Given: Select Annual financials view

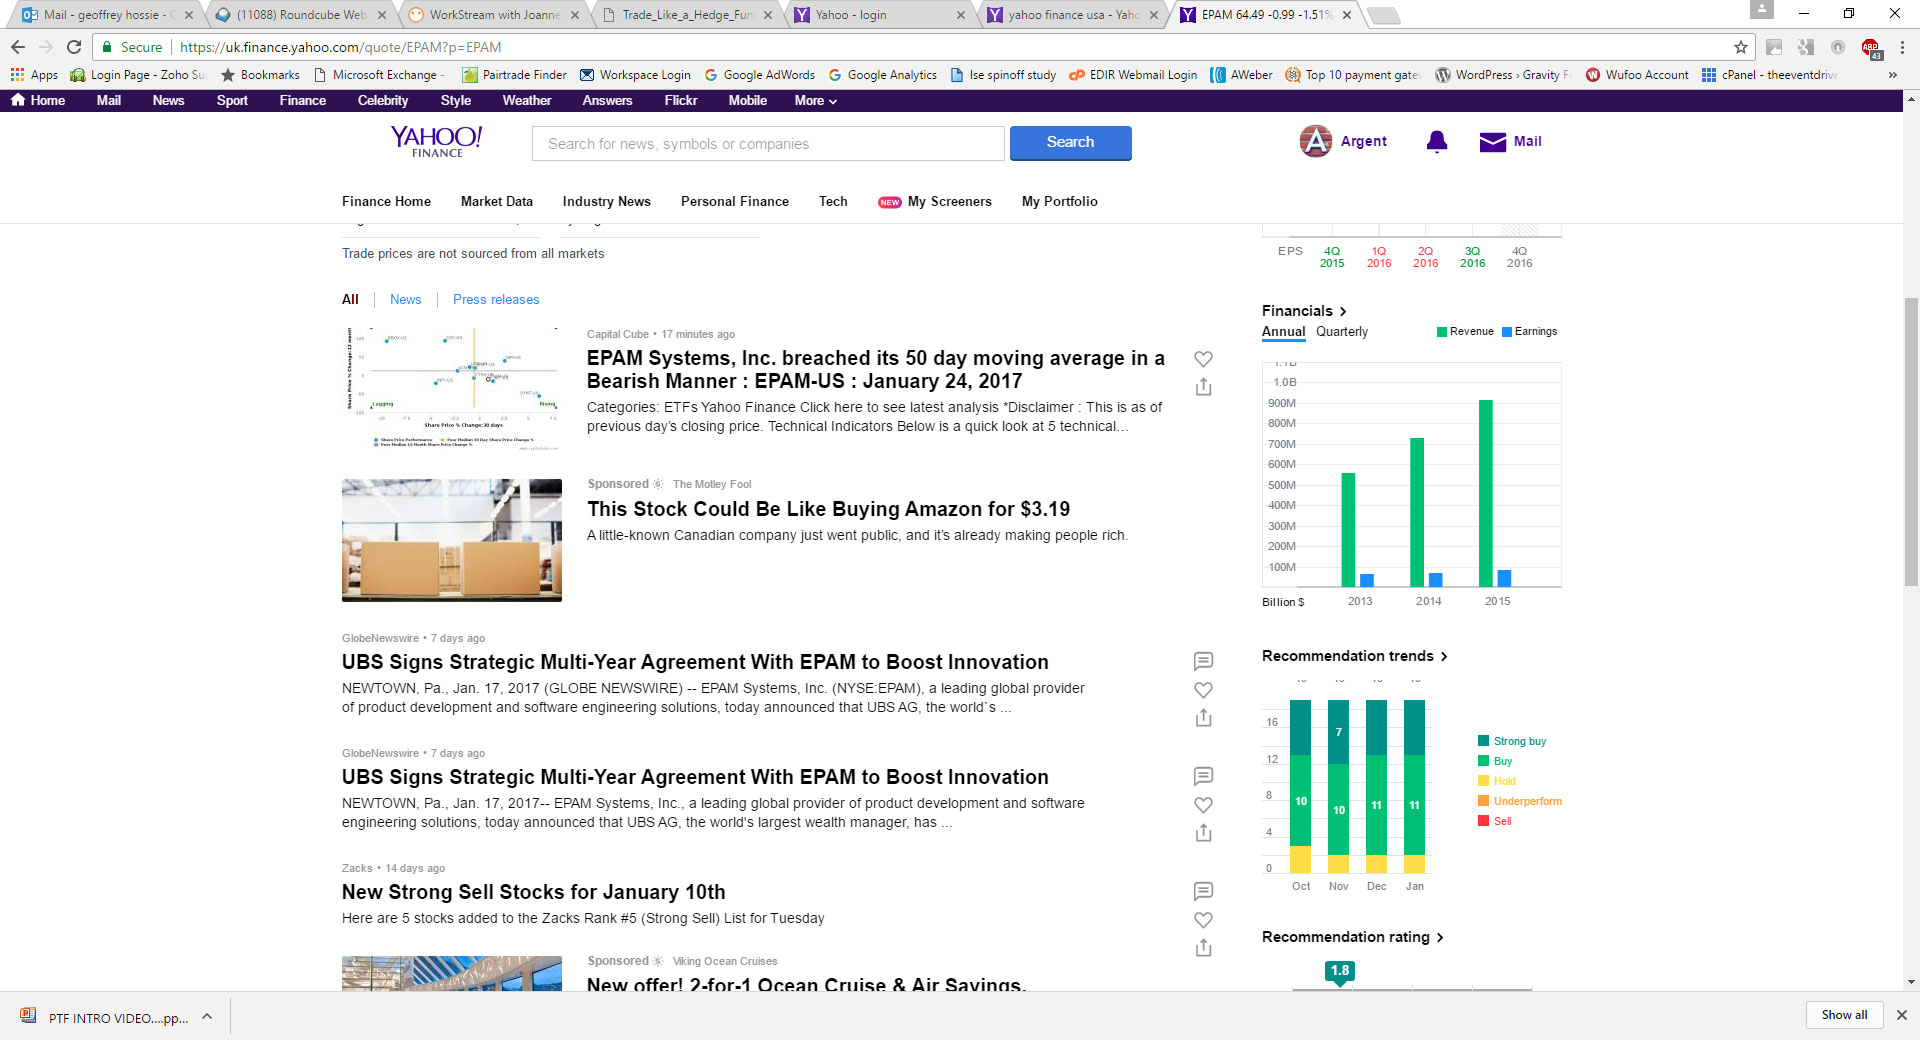Looking at the screenshot, I should 1283,332.
